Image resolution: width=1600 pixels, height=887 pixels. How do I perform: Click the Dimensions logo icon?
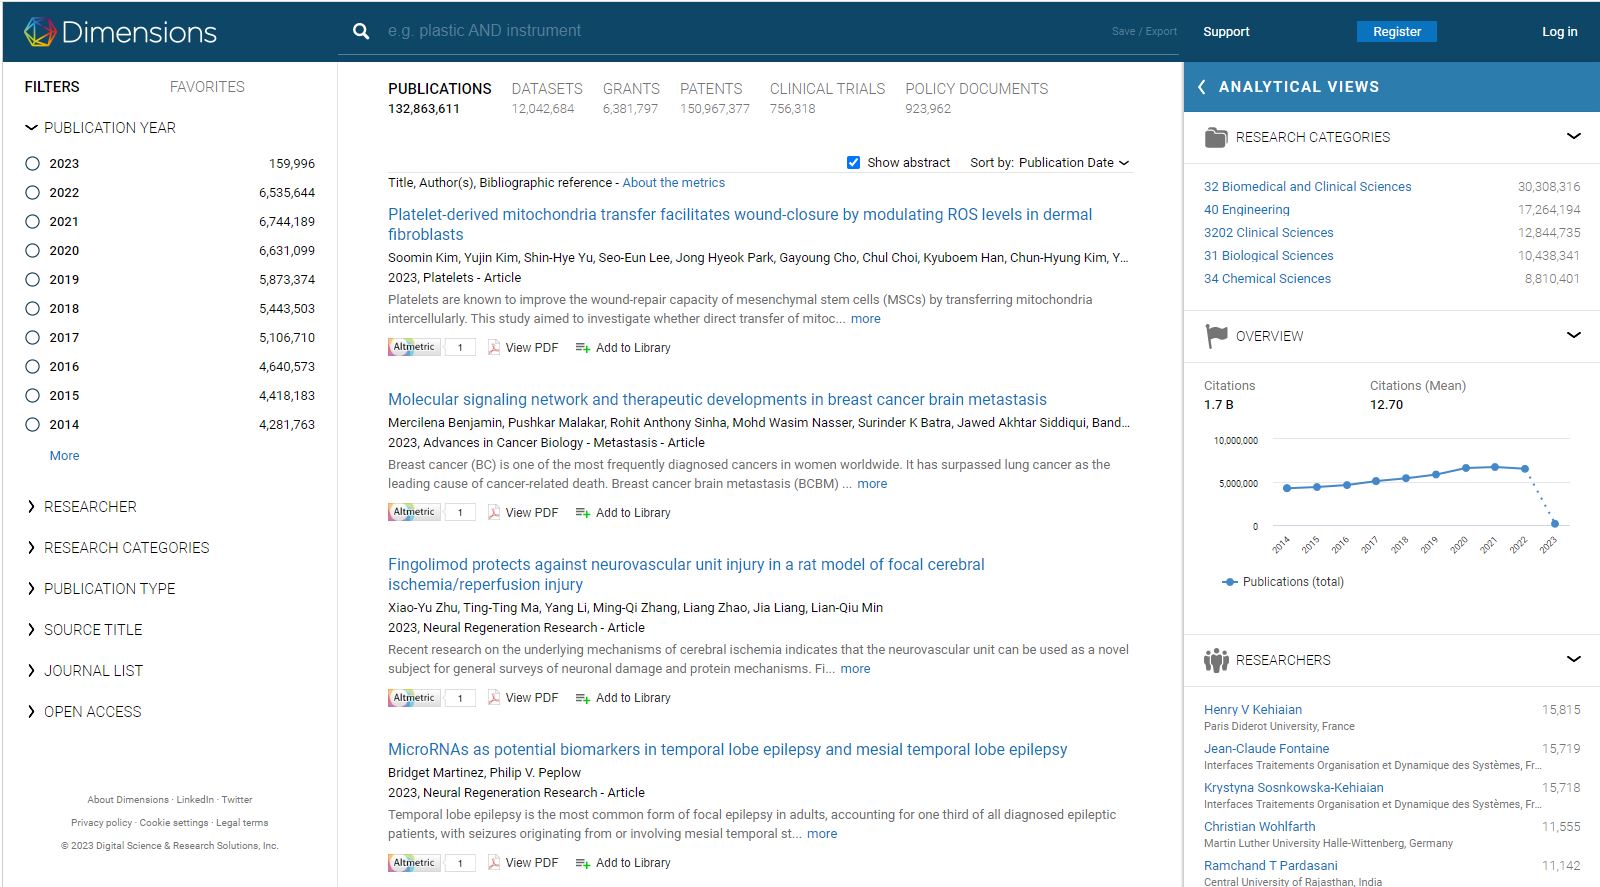pos(40,32)
